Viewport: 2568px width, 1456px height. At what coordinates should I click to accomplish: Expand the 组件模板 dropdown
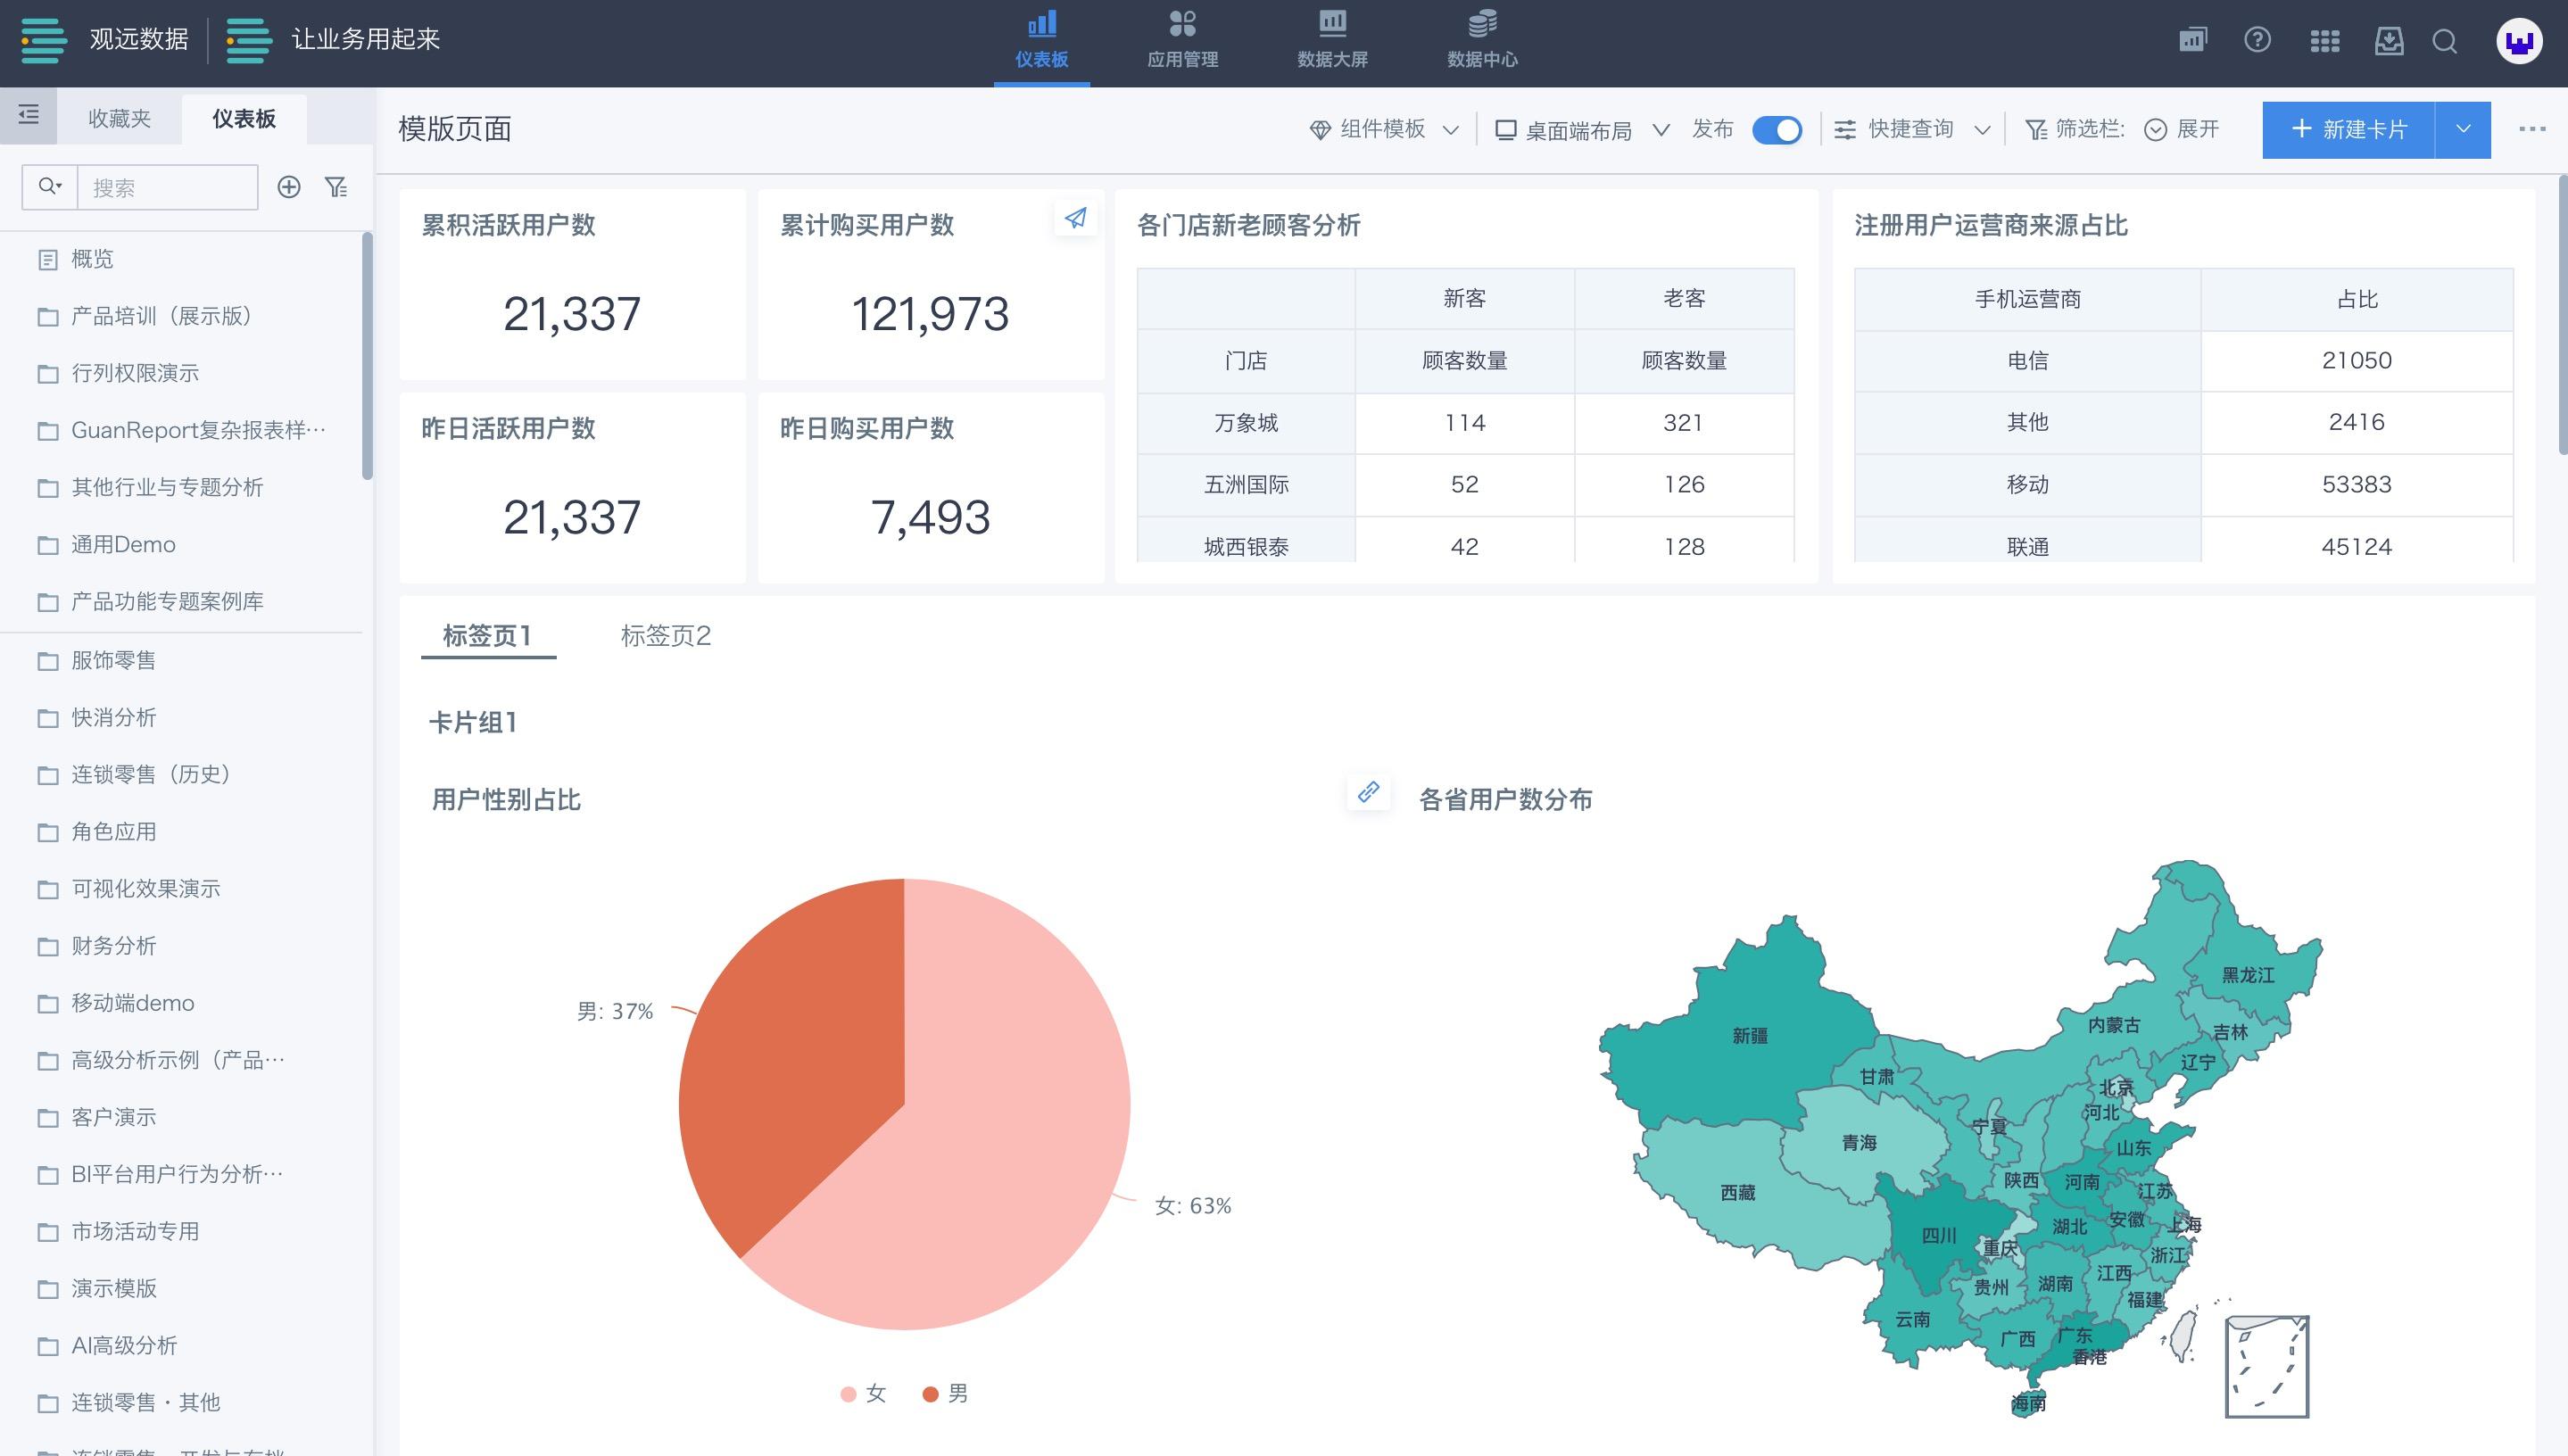1384,129
